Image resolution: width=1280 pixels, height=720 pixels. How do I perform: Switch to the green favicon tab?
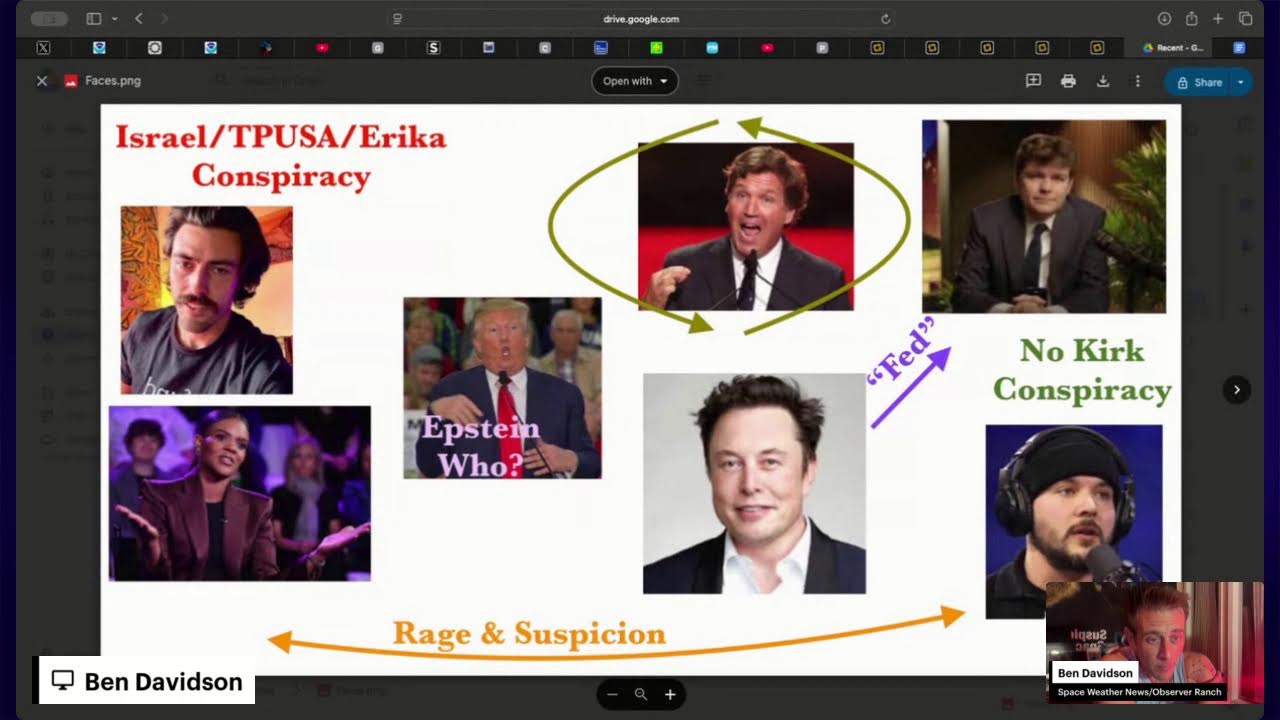[656, 47]
